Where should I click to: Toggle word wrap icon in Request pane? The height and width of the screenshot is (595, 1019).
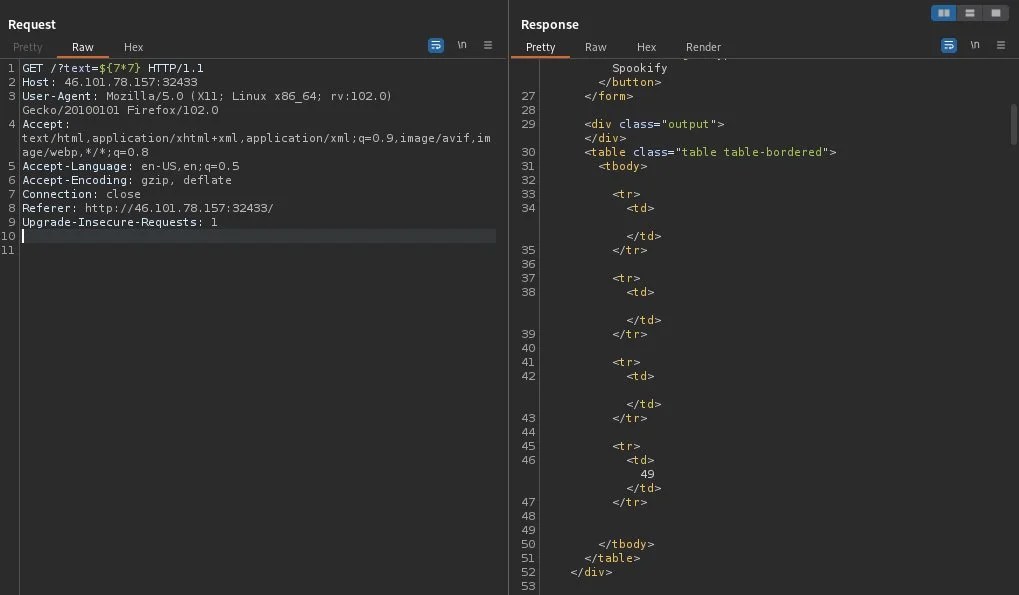(x=436, y=45)
